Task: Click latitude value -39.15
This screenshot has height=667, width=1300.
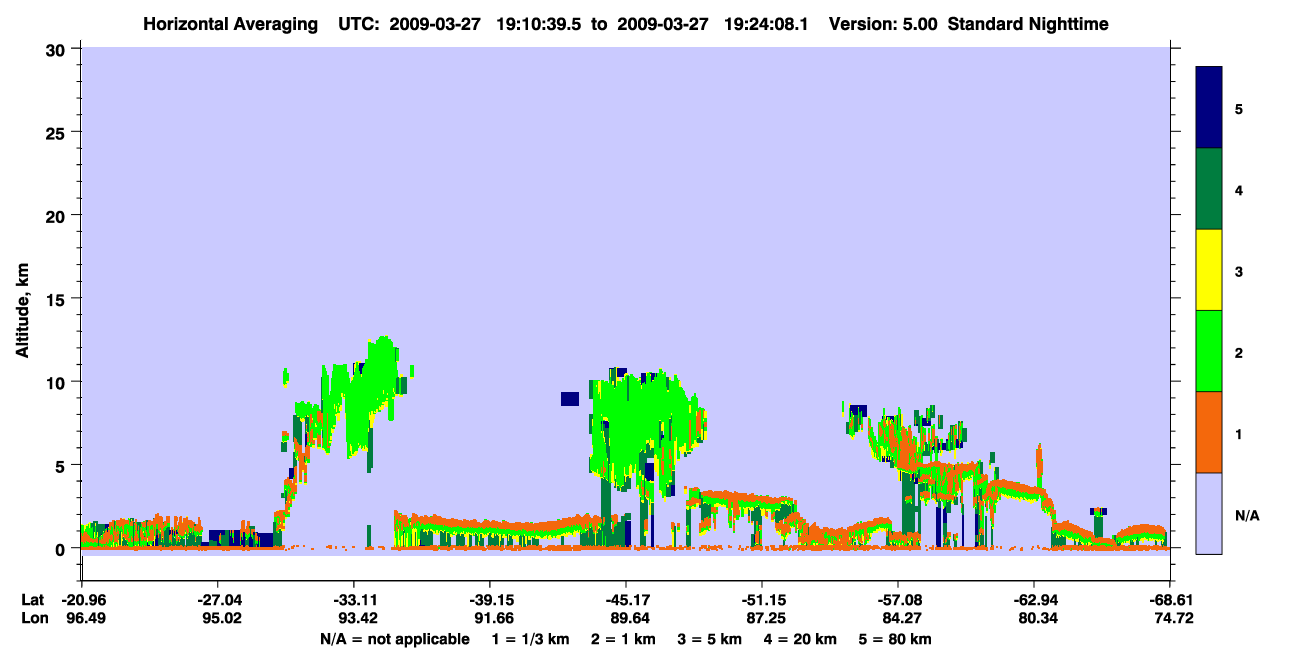Action: pos(489,600)
